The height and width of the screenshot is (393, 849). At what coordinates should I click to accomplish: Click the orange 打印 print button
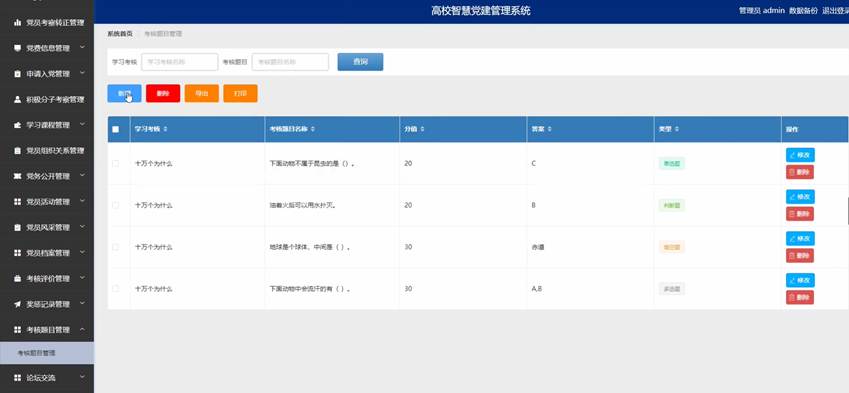click(240, 93)
